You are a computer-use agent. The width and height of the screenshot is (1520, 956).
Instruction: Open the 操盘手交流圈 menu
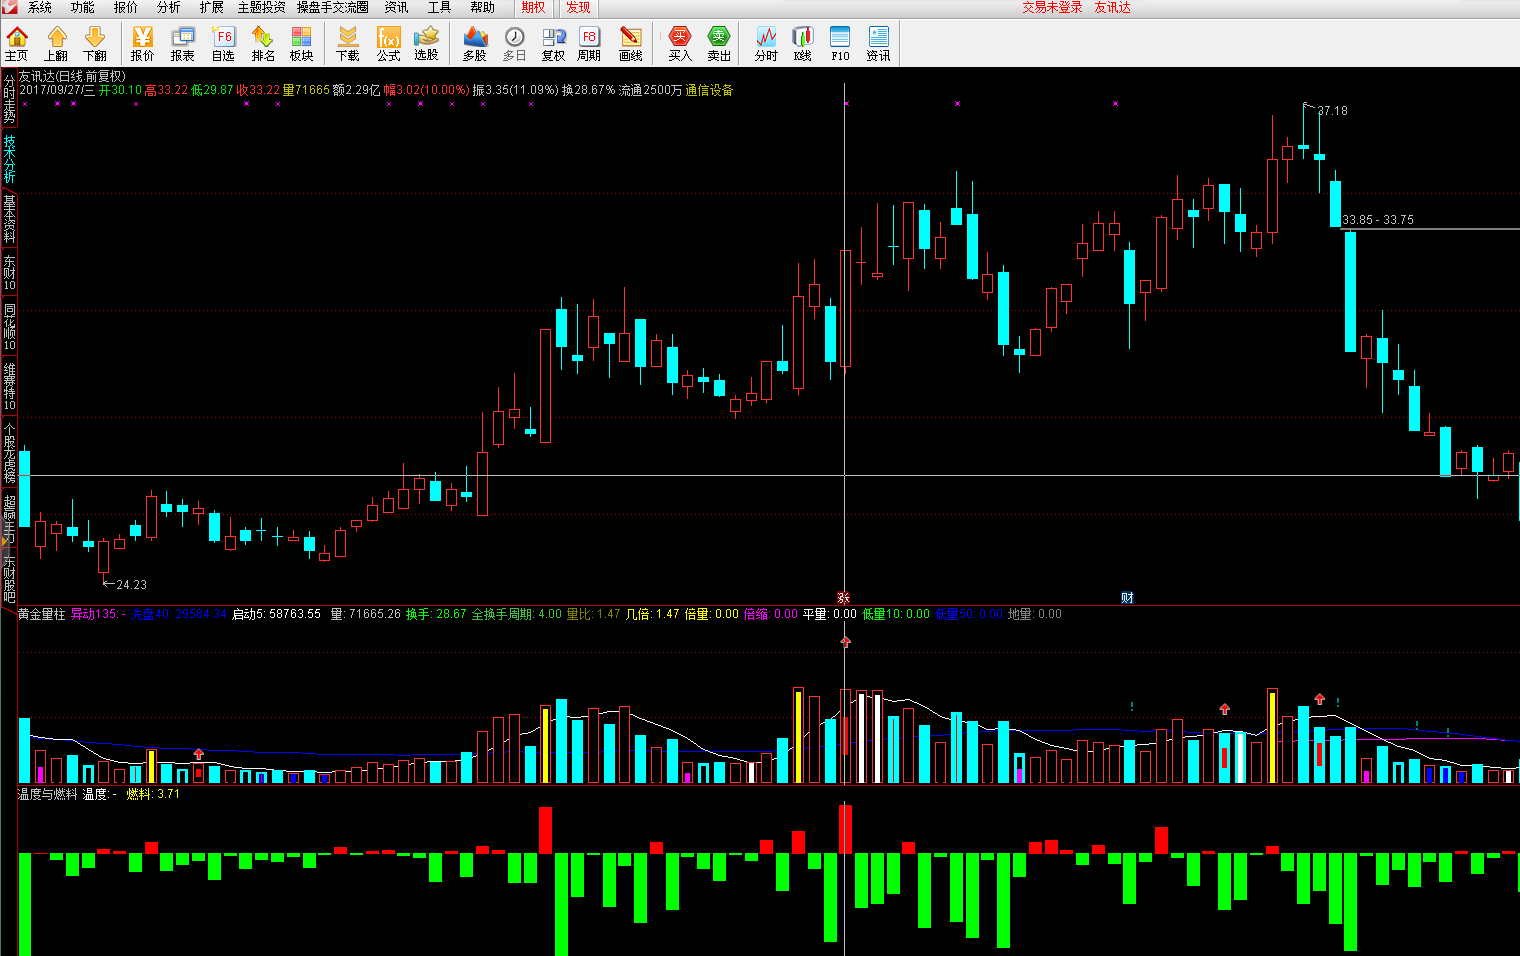(x=333, y=7)
